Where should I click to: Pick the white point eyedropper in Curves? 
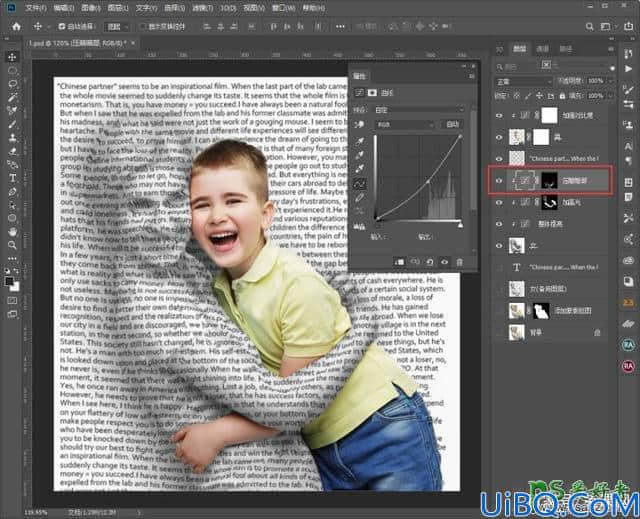click(360, 169)
